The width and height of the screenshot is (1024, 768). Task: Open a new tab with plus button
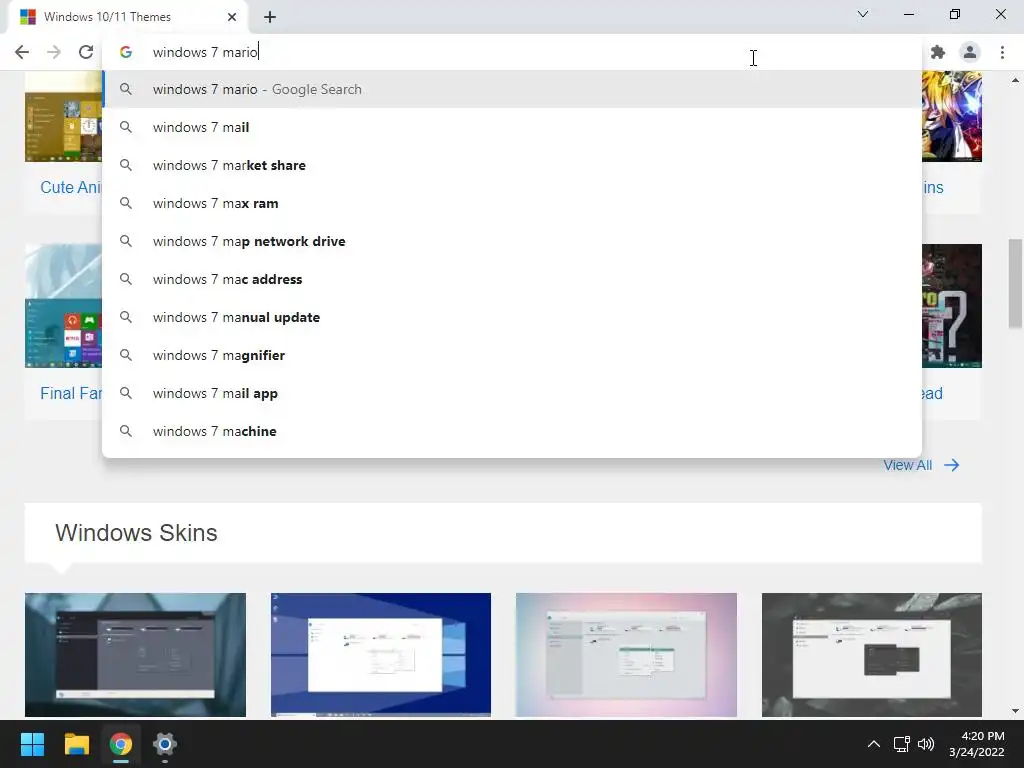270,17
